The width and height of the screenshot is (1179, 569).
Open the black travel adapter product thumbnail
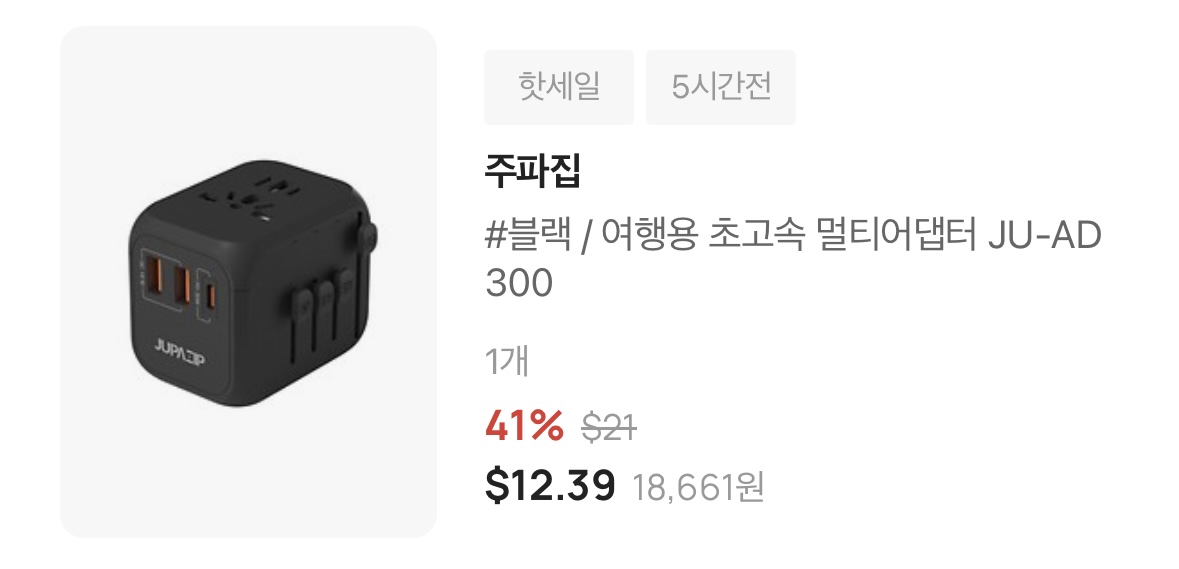pos(248,282)
